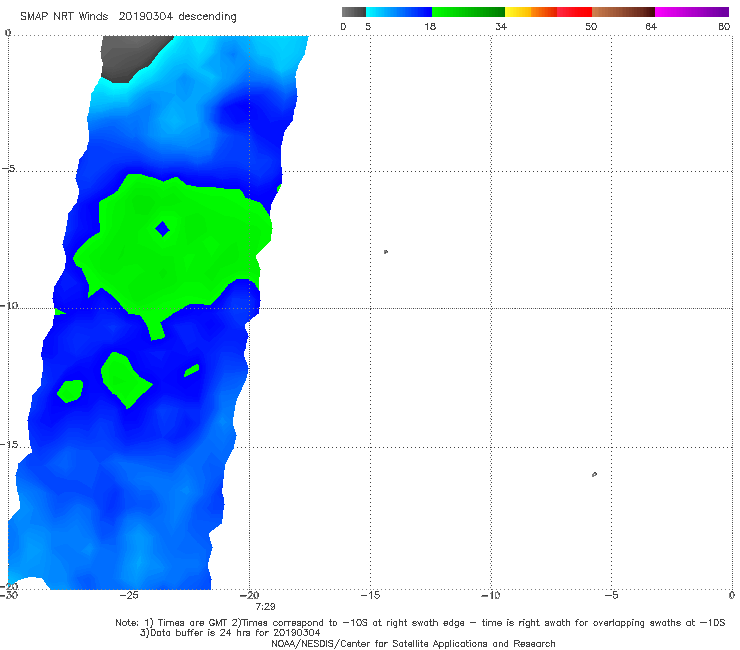This screenshot has width=740, height=650.
Task: Click the green segment of the color bar
Action: click(468, 12)
